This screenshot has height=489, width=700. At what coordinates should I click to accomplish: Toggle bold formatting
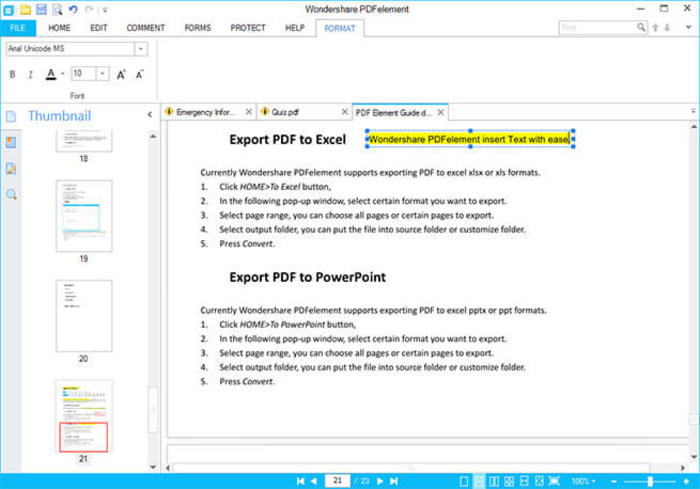[12, 74]
